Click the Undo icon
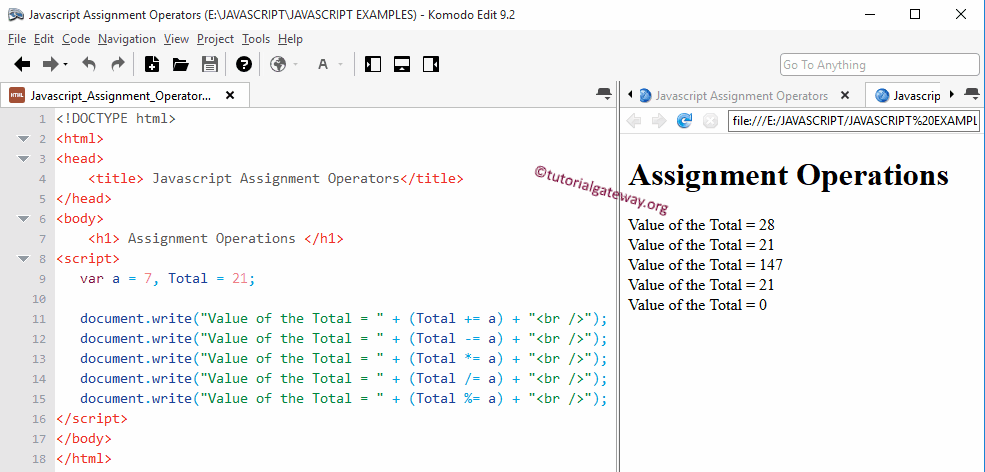985x472 pixels. coord(89,64)
